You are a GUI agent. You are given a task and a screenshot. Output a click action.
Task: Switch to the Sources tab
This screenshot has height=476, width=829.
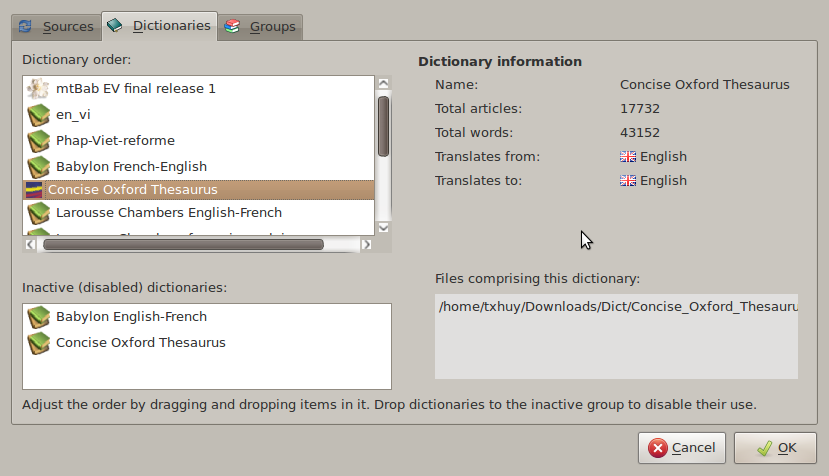56,26
